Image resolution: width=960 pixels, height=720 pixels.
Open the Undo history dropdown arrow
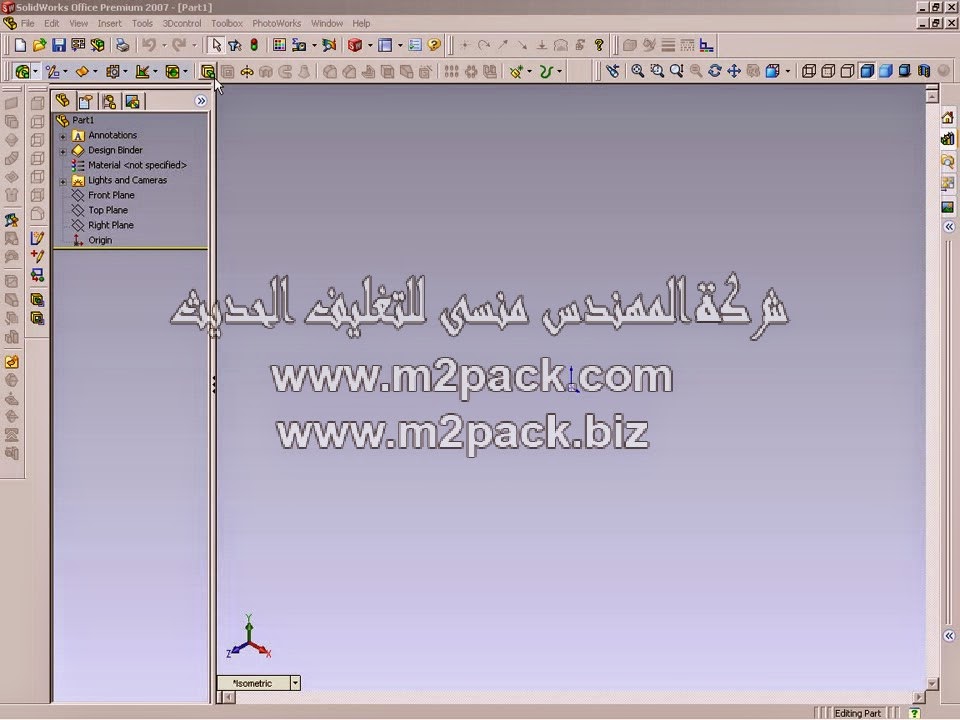tap(164, 45)
